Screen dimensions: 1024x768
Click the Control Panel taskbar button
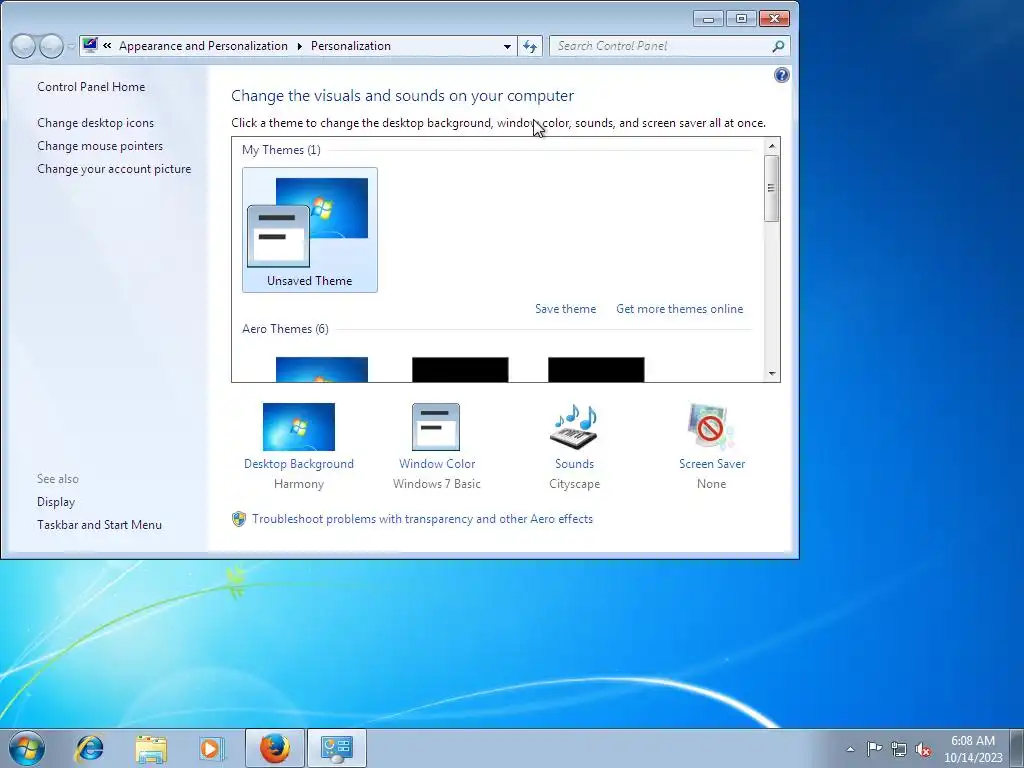click(x=336, y=748)
